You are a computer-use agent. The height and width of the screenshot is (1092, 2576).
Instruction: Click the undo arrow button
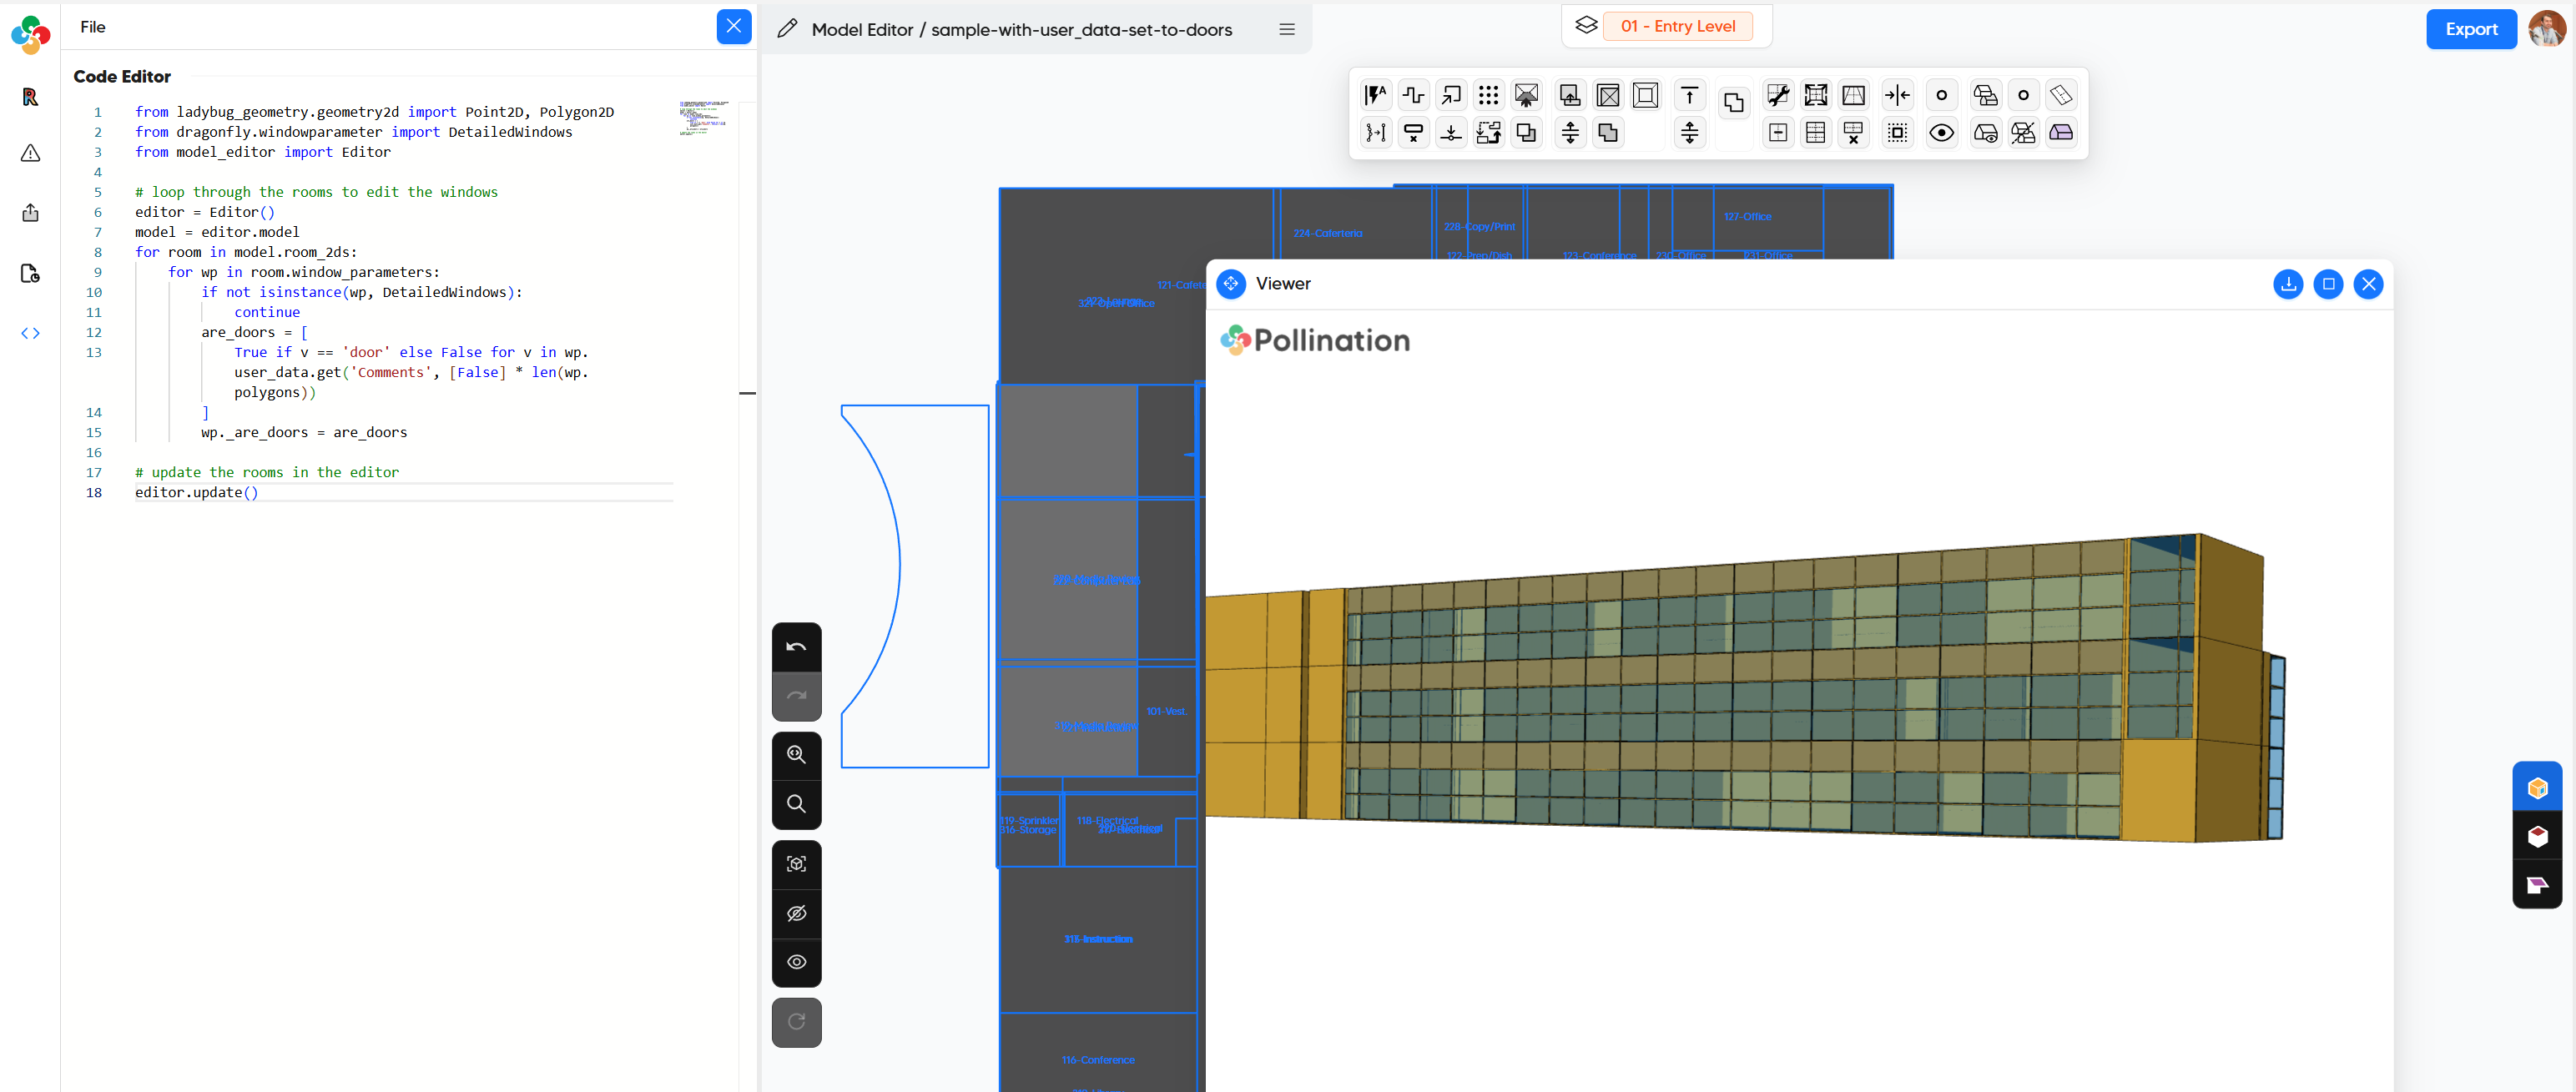796,647
